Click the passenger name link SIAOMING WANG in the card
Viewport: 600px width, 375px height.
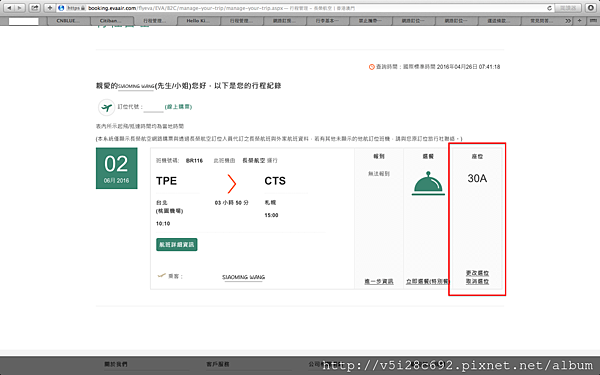click(243, 277)
